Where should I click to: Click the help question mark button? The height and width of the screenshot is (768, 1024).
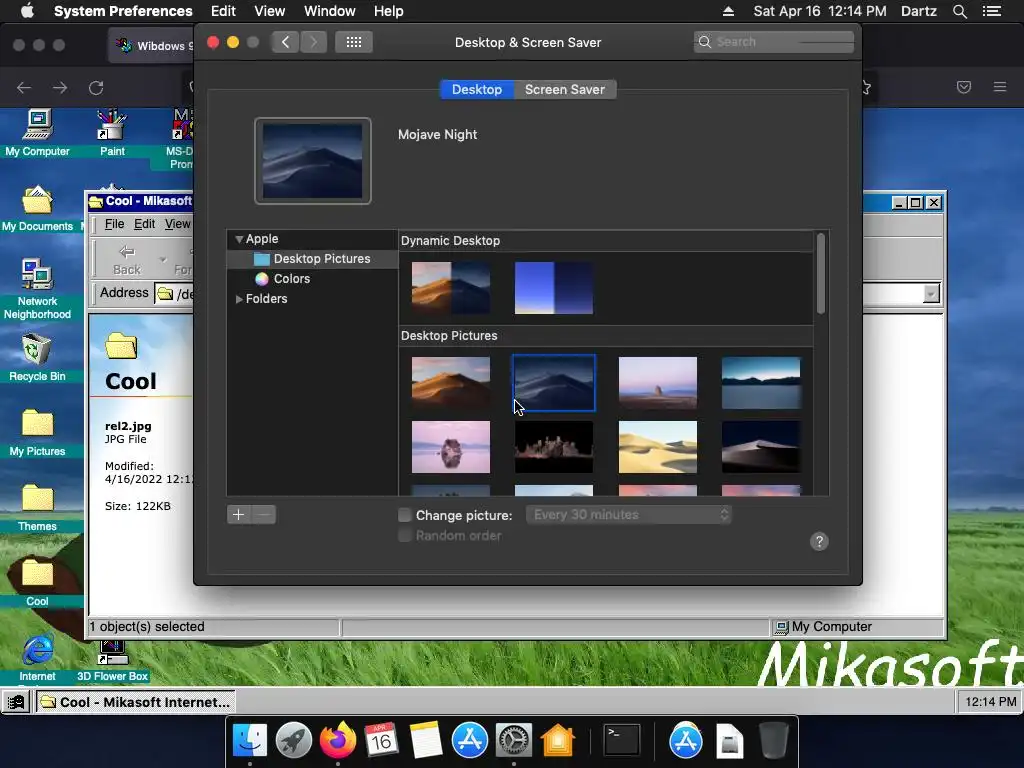tap(819, 541)
